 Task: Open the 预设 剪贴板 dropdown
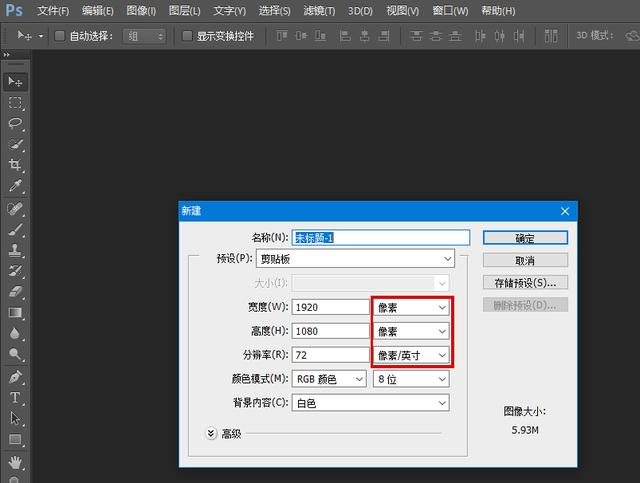pyautogui.click(x=355, y=259)
